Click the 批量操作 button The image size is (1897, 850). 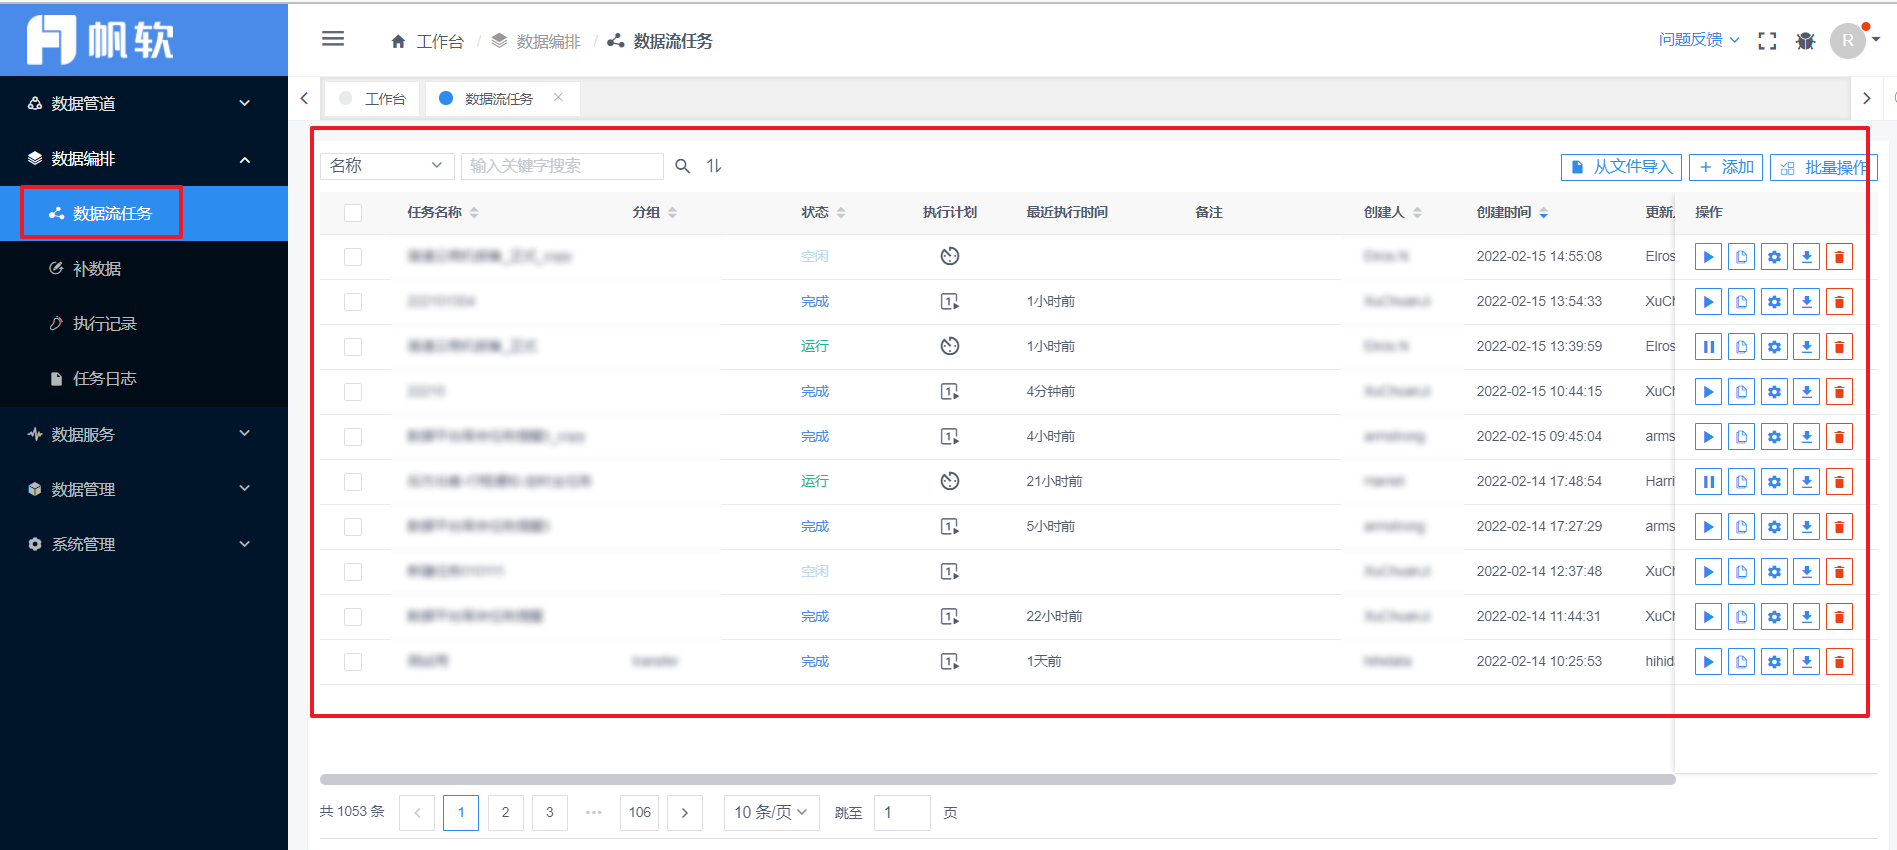[1824, 167]
